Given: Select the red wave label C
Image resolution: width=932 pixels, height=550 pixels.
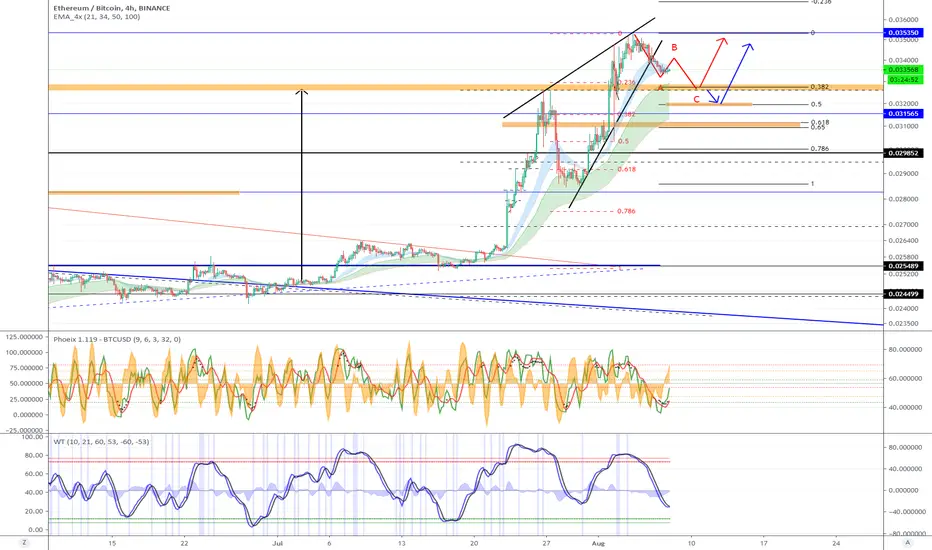Looking at the screenshot, I should click(x=697, y=99).
